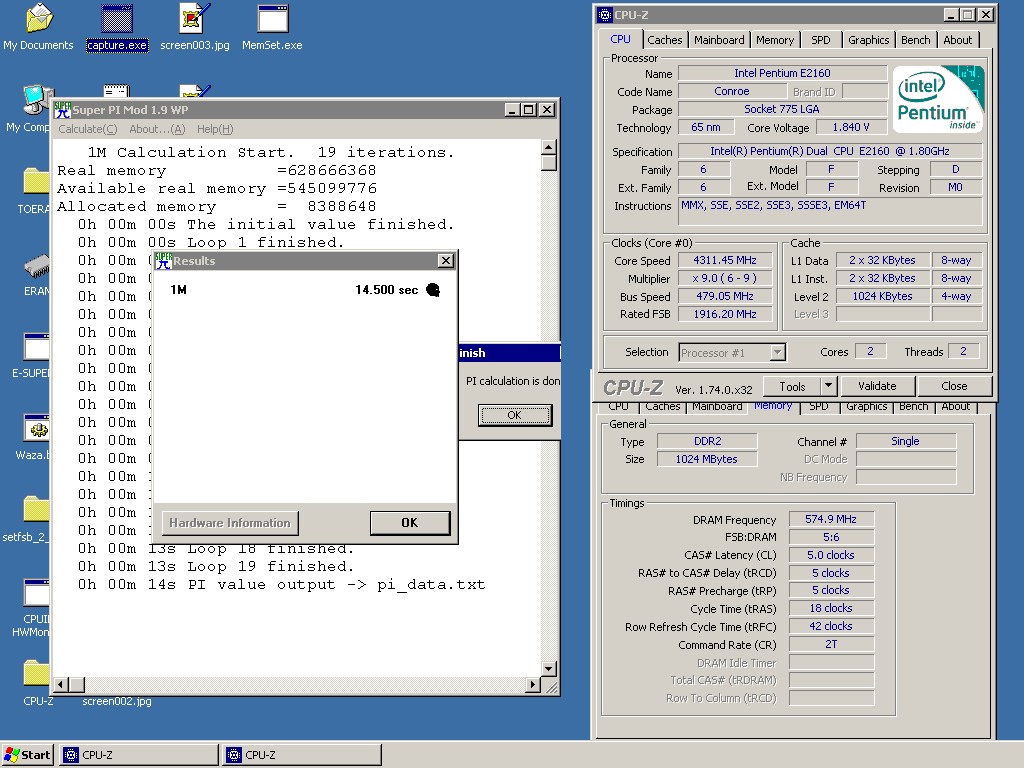Screen dimensions: 1024x768
Task: Open the Help menu in Super PI
Action: pyautogui.click(x=215, y=129)
